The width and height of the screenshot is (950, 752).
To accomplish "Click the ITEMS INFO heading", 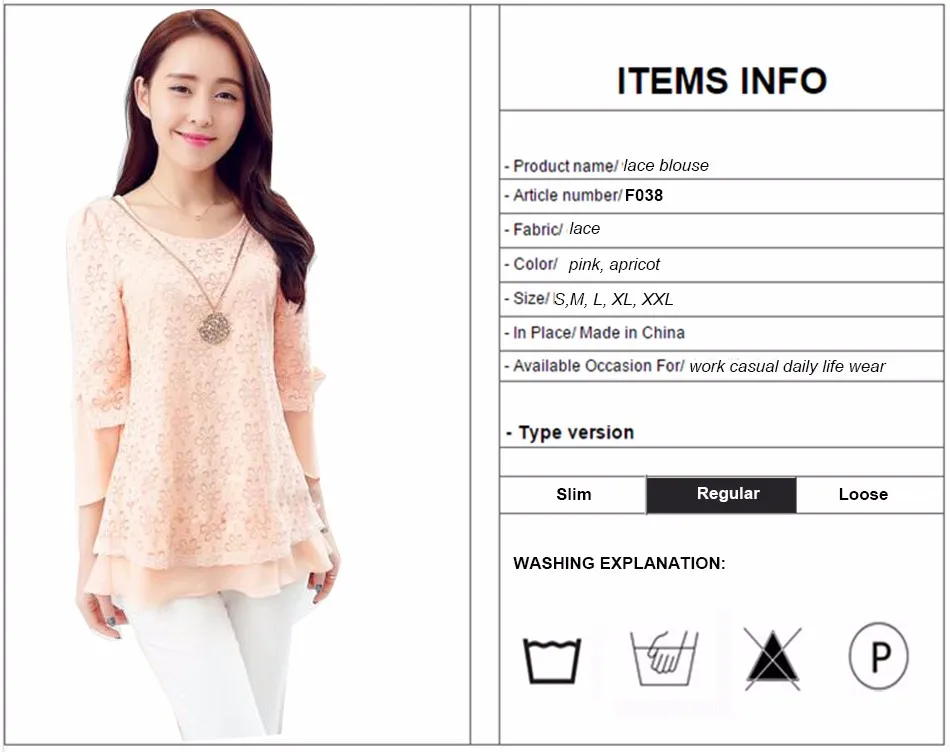I will (722, 81).
